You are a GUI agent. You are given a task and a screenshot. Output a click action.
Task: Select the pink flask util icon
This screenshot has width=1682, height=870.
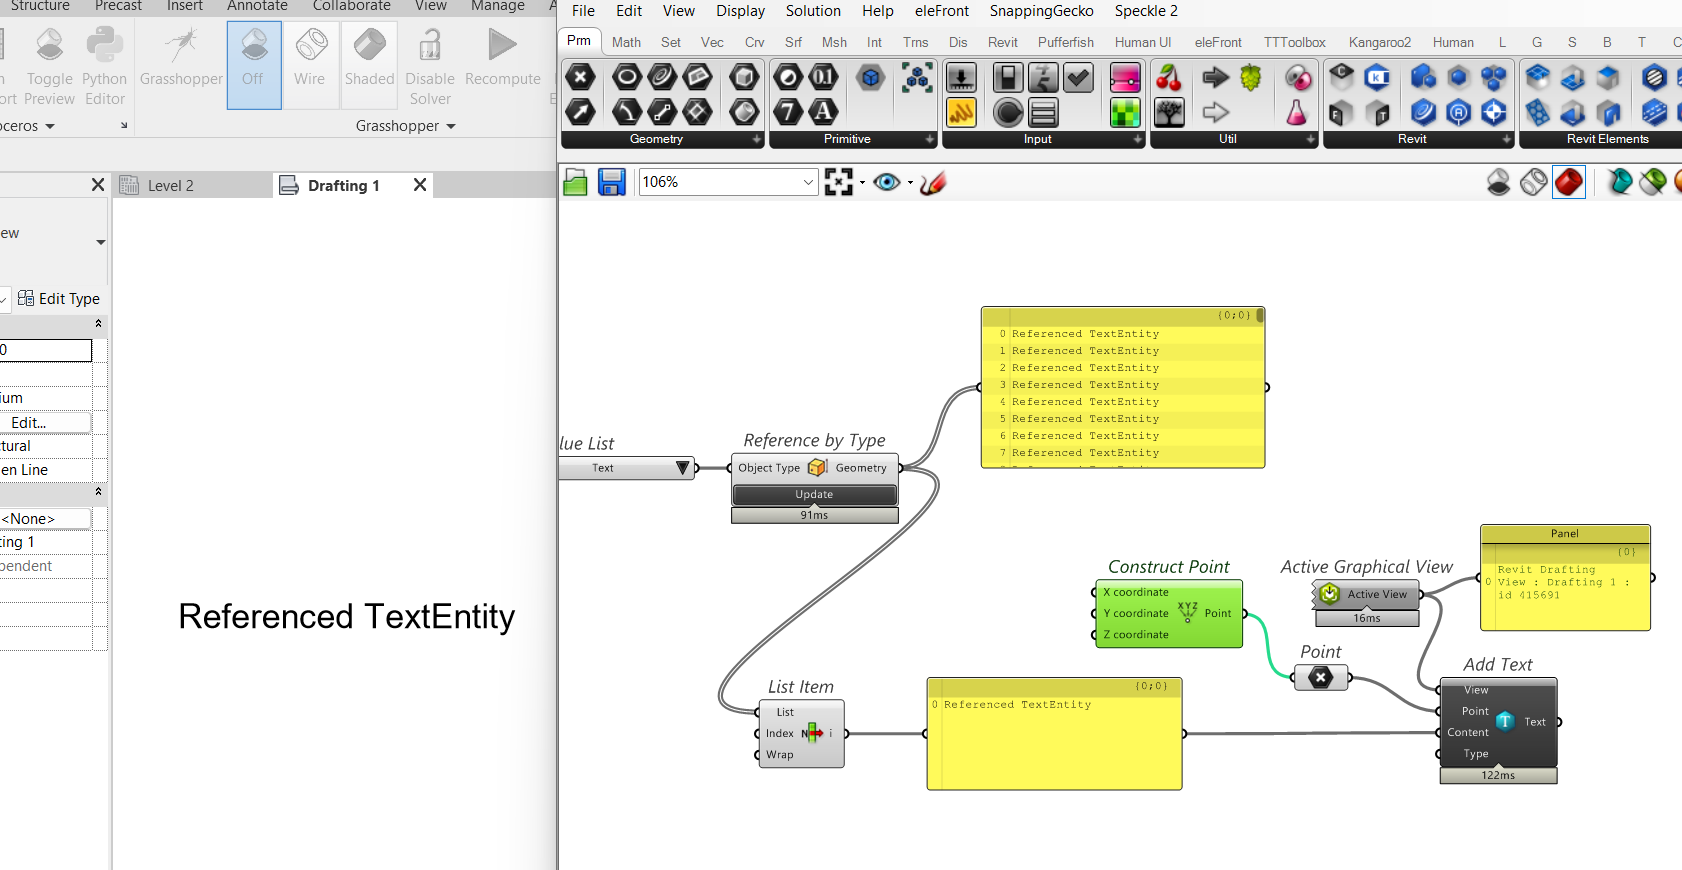(1297, 112)
